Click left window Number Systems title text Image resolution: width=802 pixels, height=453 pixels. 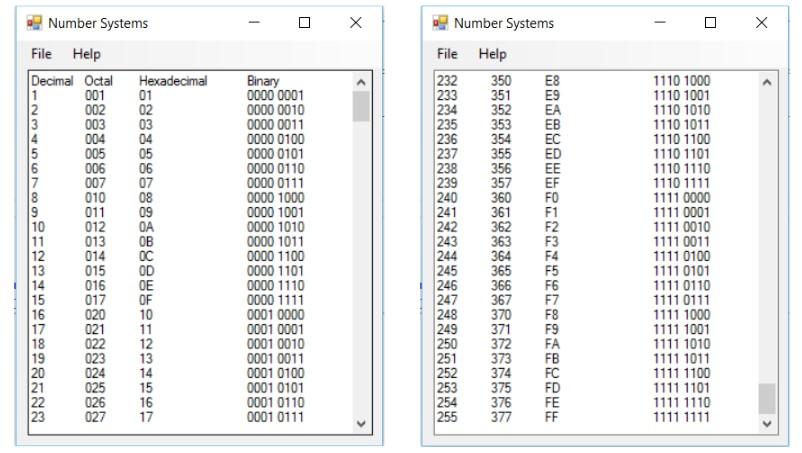pos(98,24)
